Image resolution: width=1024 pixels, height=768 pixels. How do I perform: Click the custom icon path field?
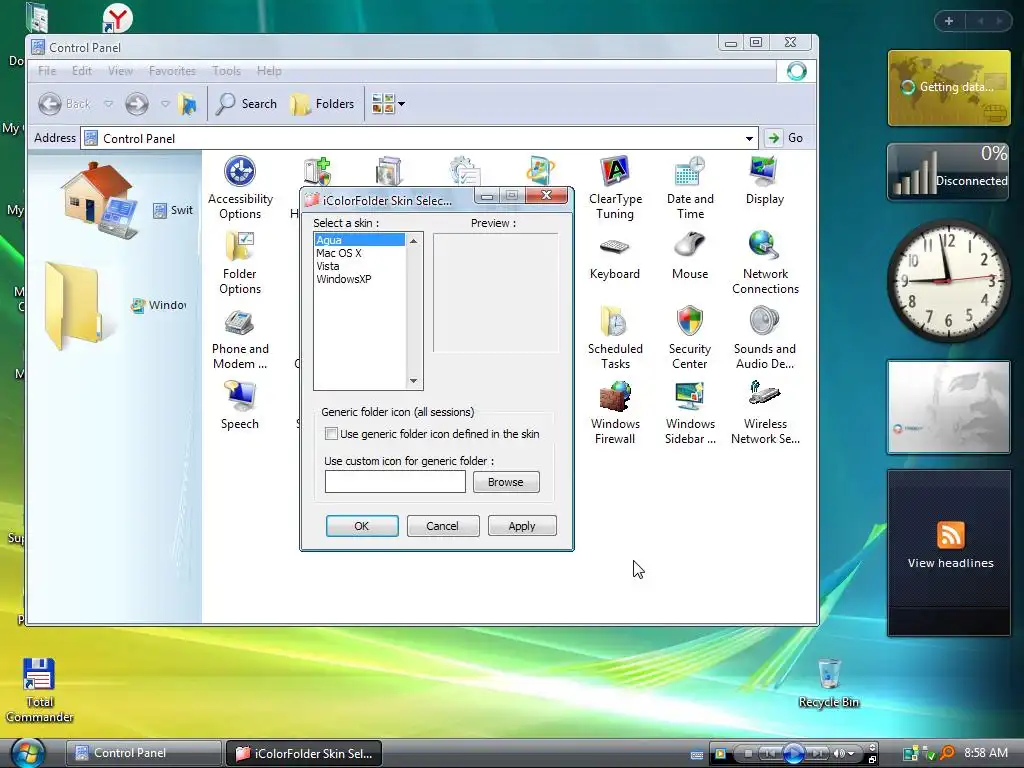pyautogui.click(x=395, y=482)
